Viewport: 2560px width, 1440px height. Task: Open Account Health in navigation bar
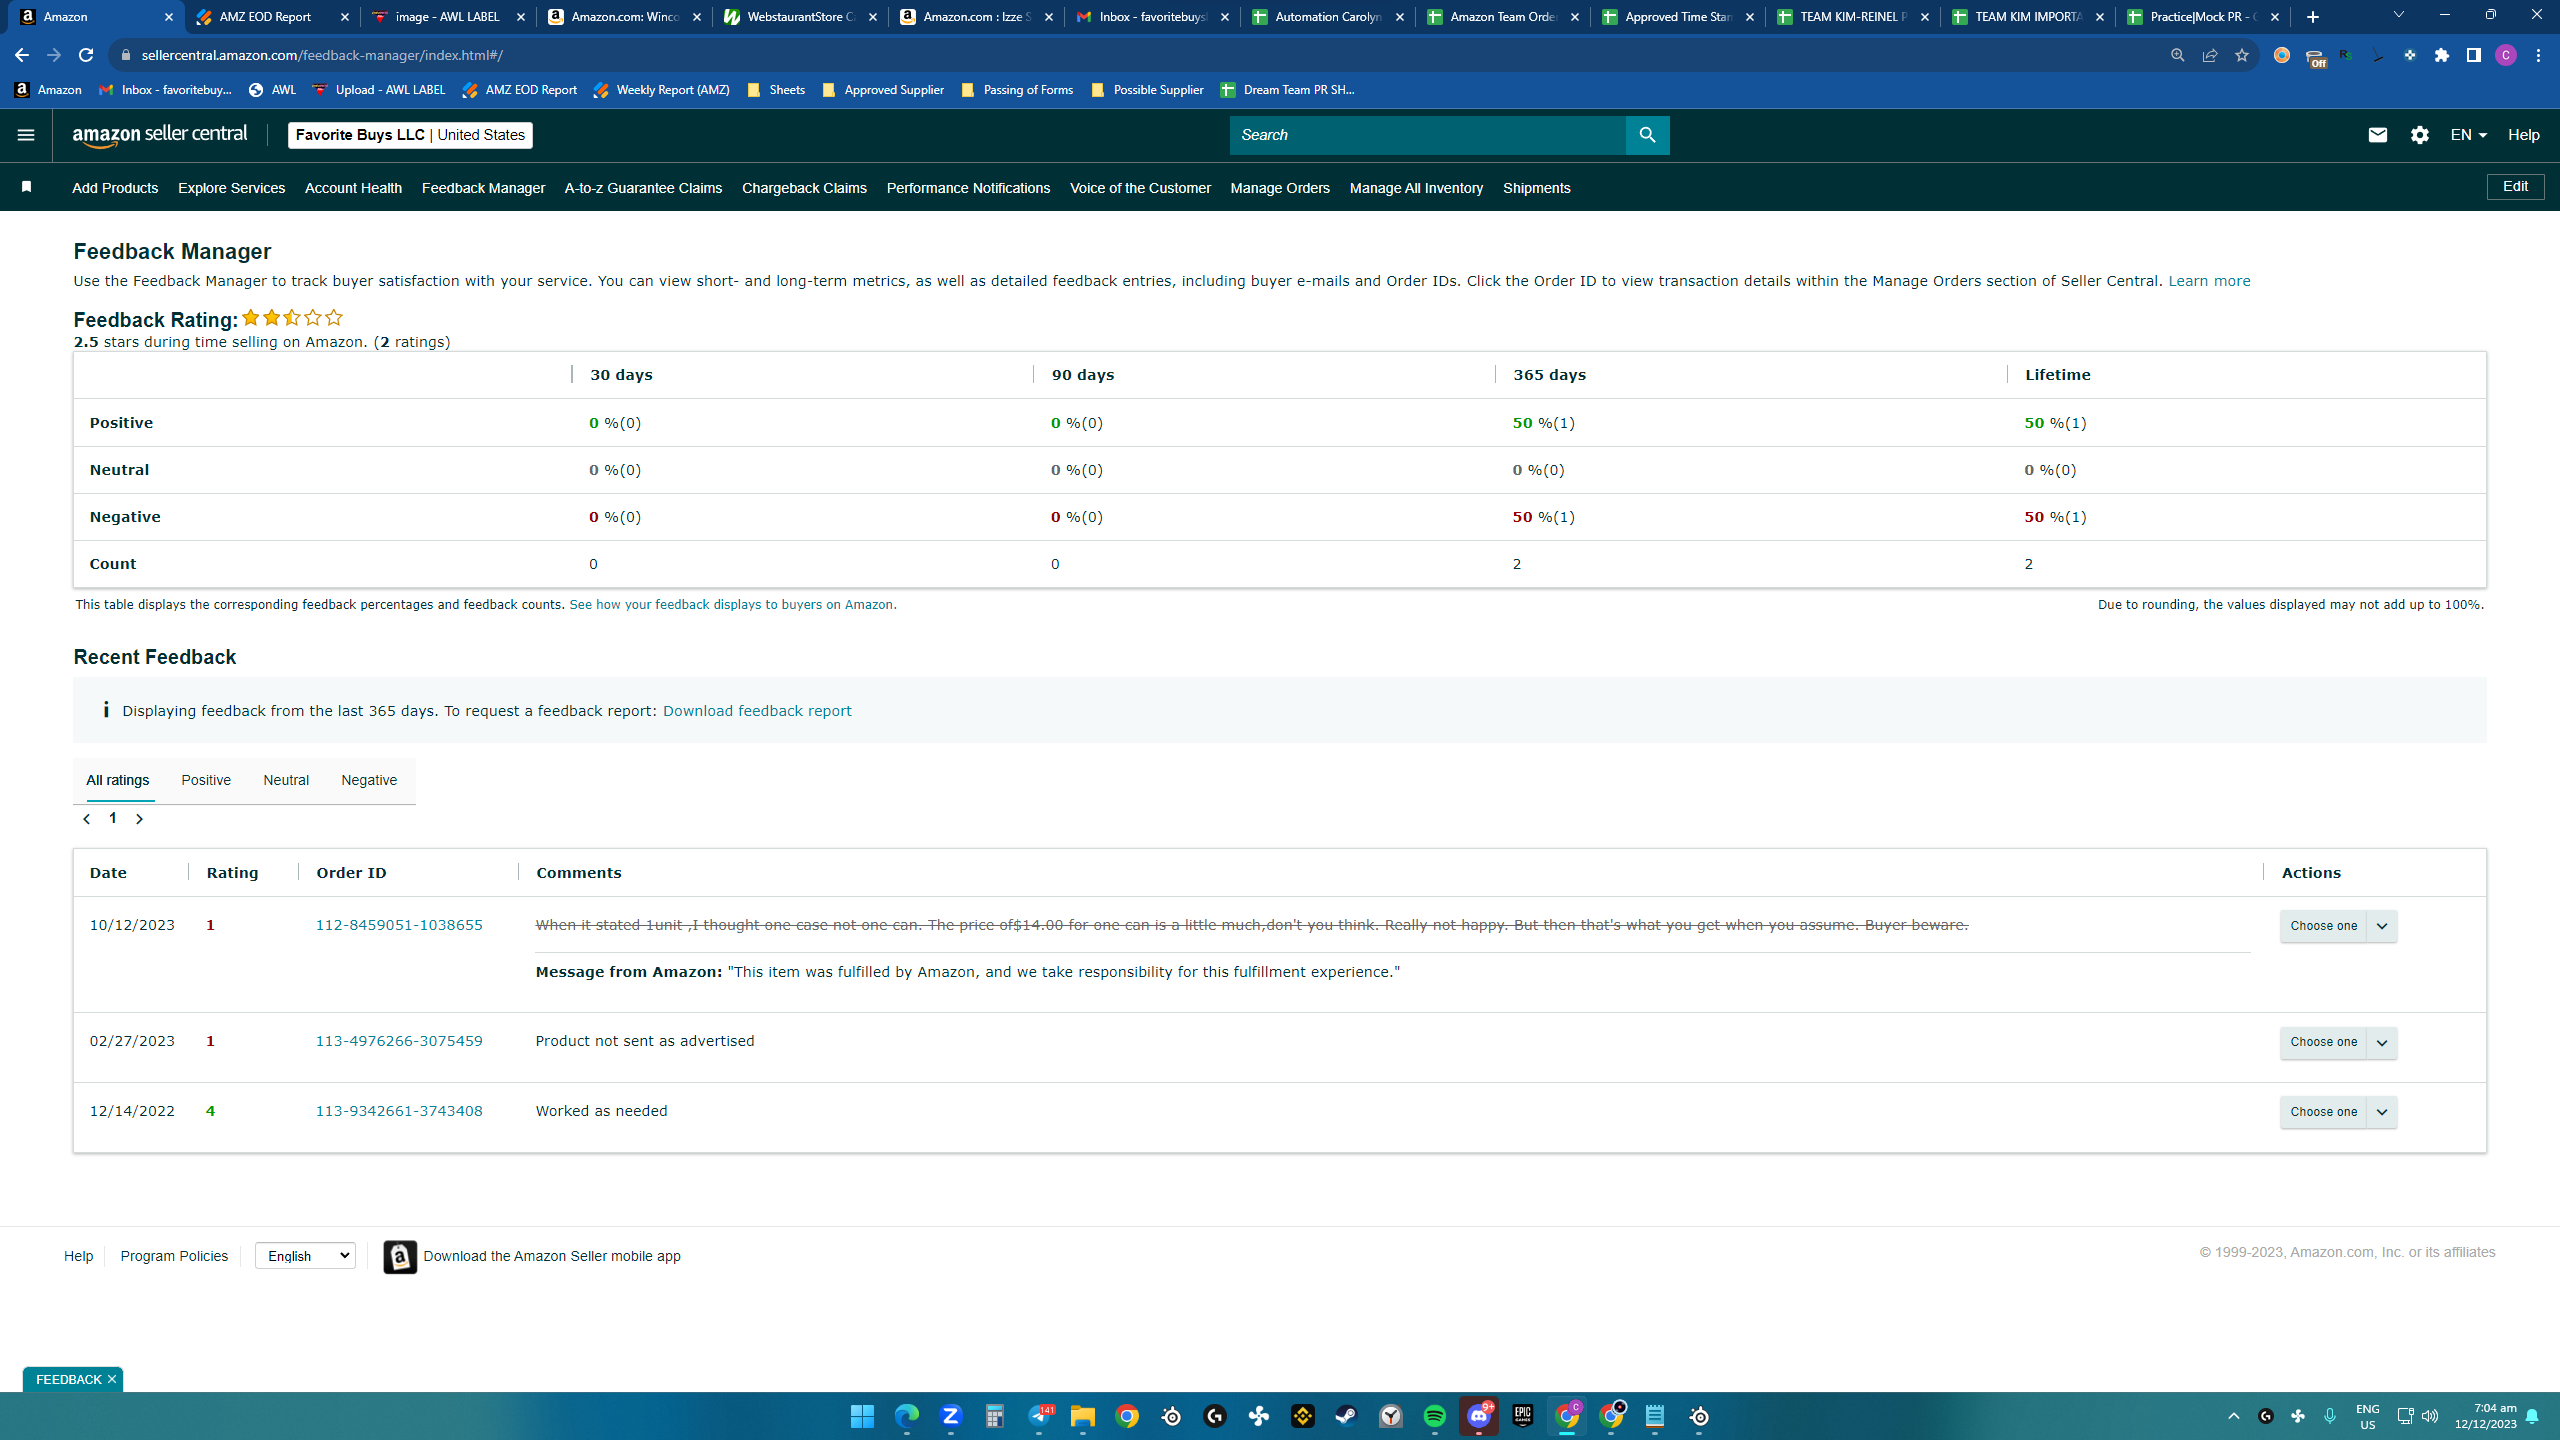pos(353,188)
